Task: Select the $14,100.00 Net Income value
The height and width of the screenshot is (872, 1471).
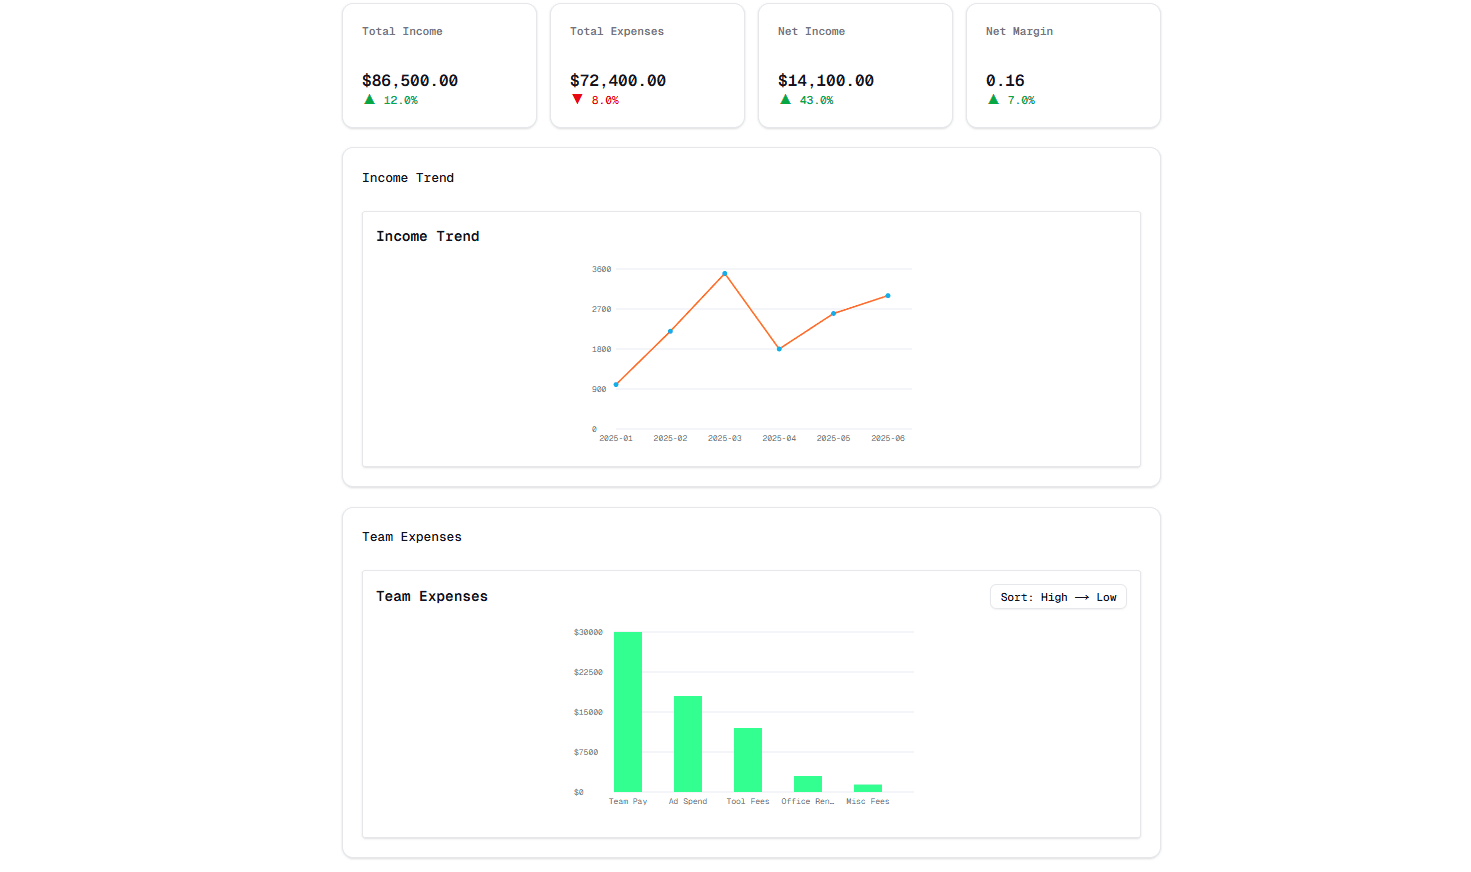Action: click(x=826, y=81)
